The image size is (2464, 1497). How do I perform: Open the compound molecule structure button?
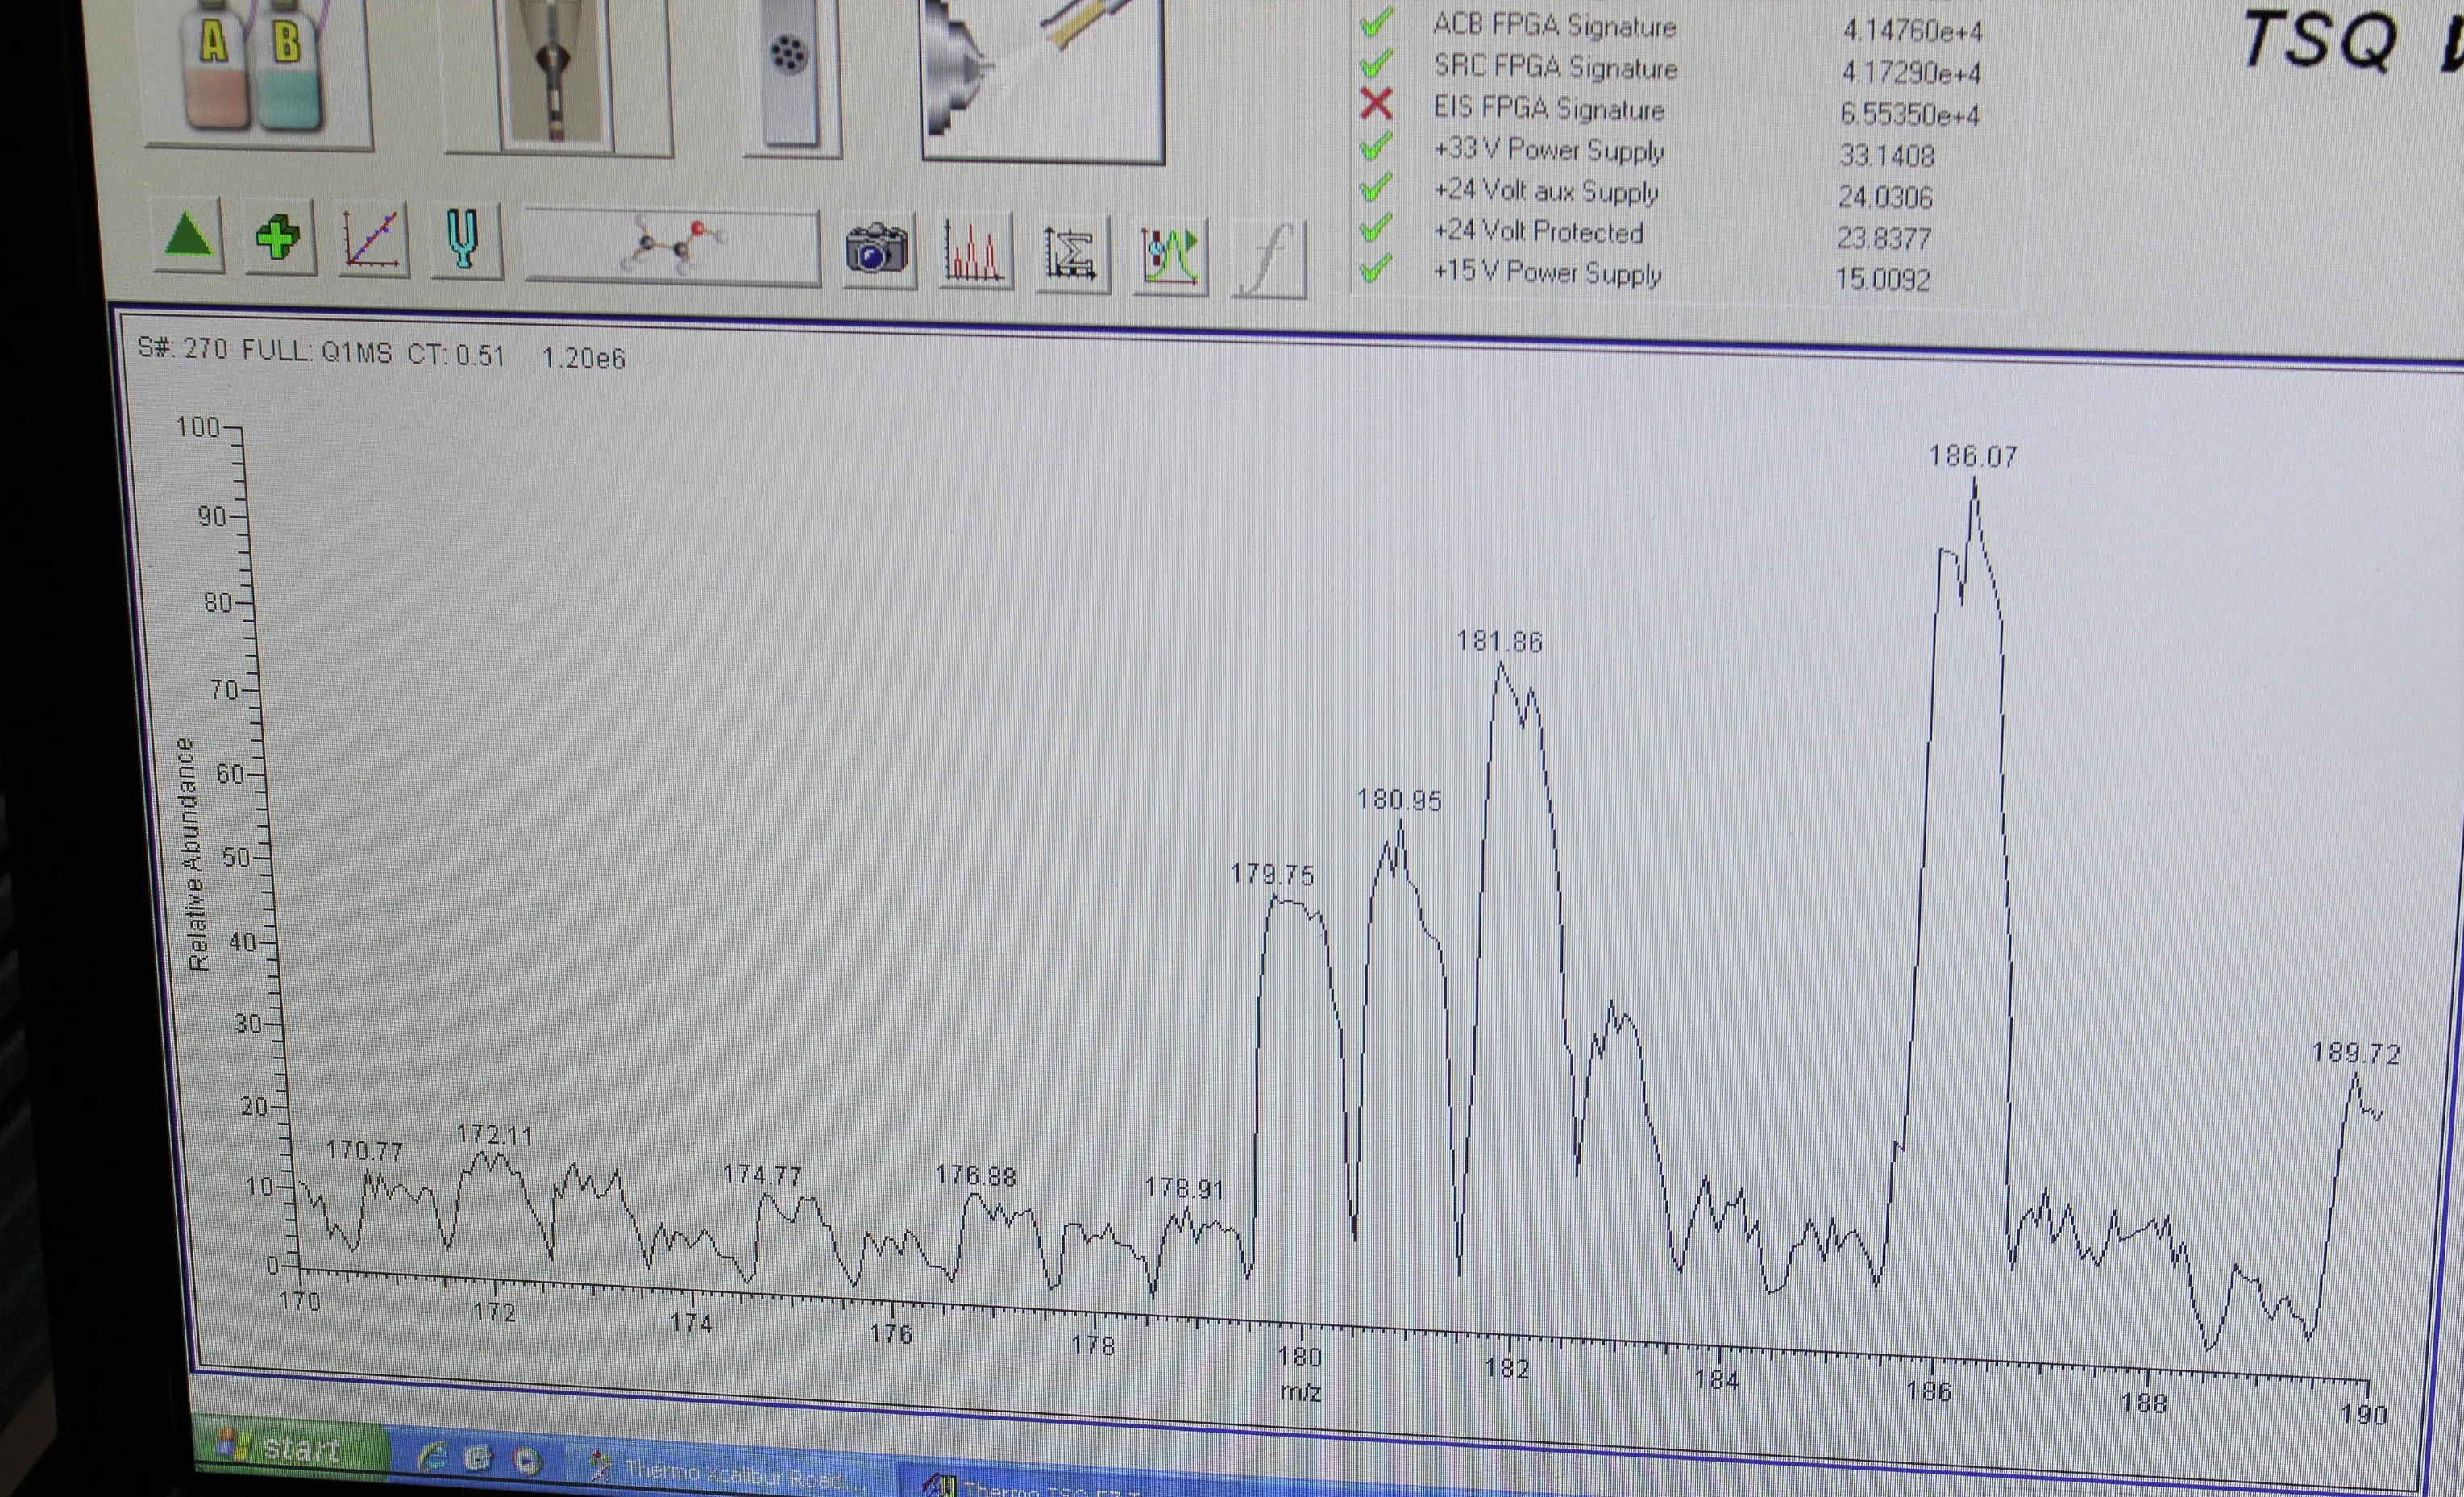672,247
